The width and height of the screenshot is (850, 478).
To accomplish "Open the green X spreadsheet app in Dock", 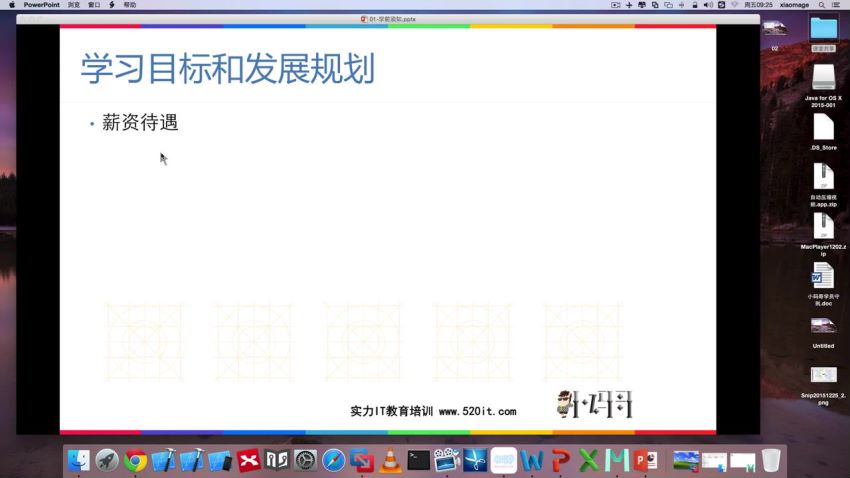I will click(x=589, y=461).
